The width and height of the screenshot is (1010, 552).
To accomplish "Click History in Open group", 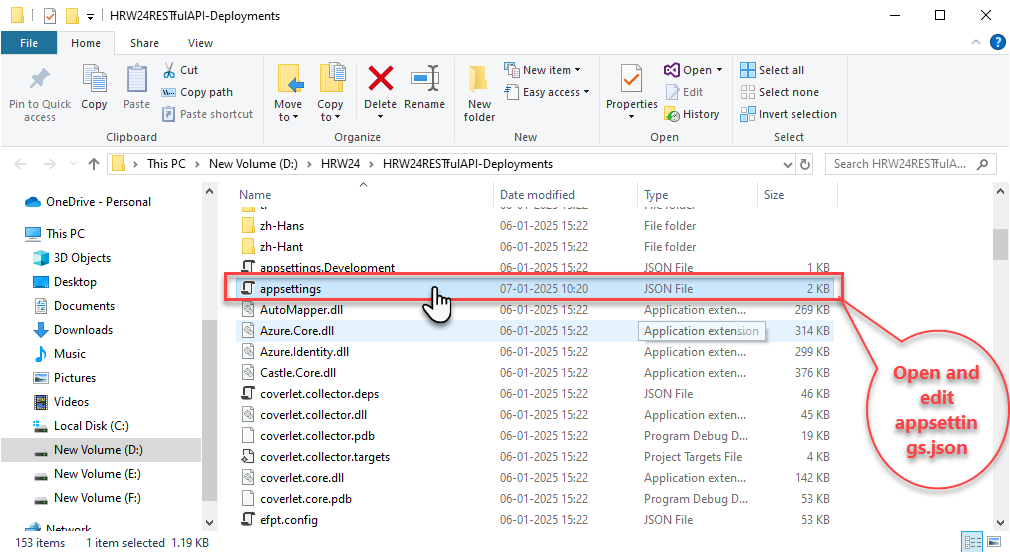I will 692,114.
